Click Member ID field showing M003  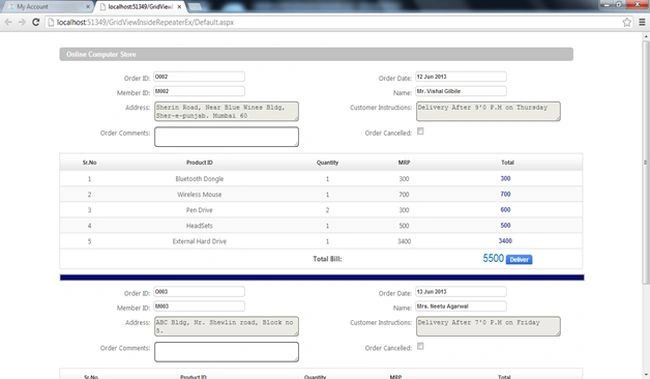tap(199, 306)
